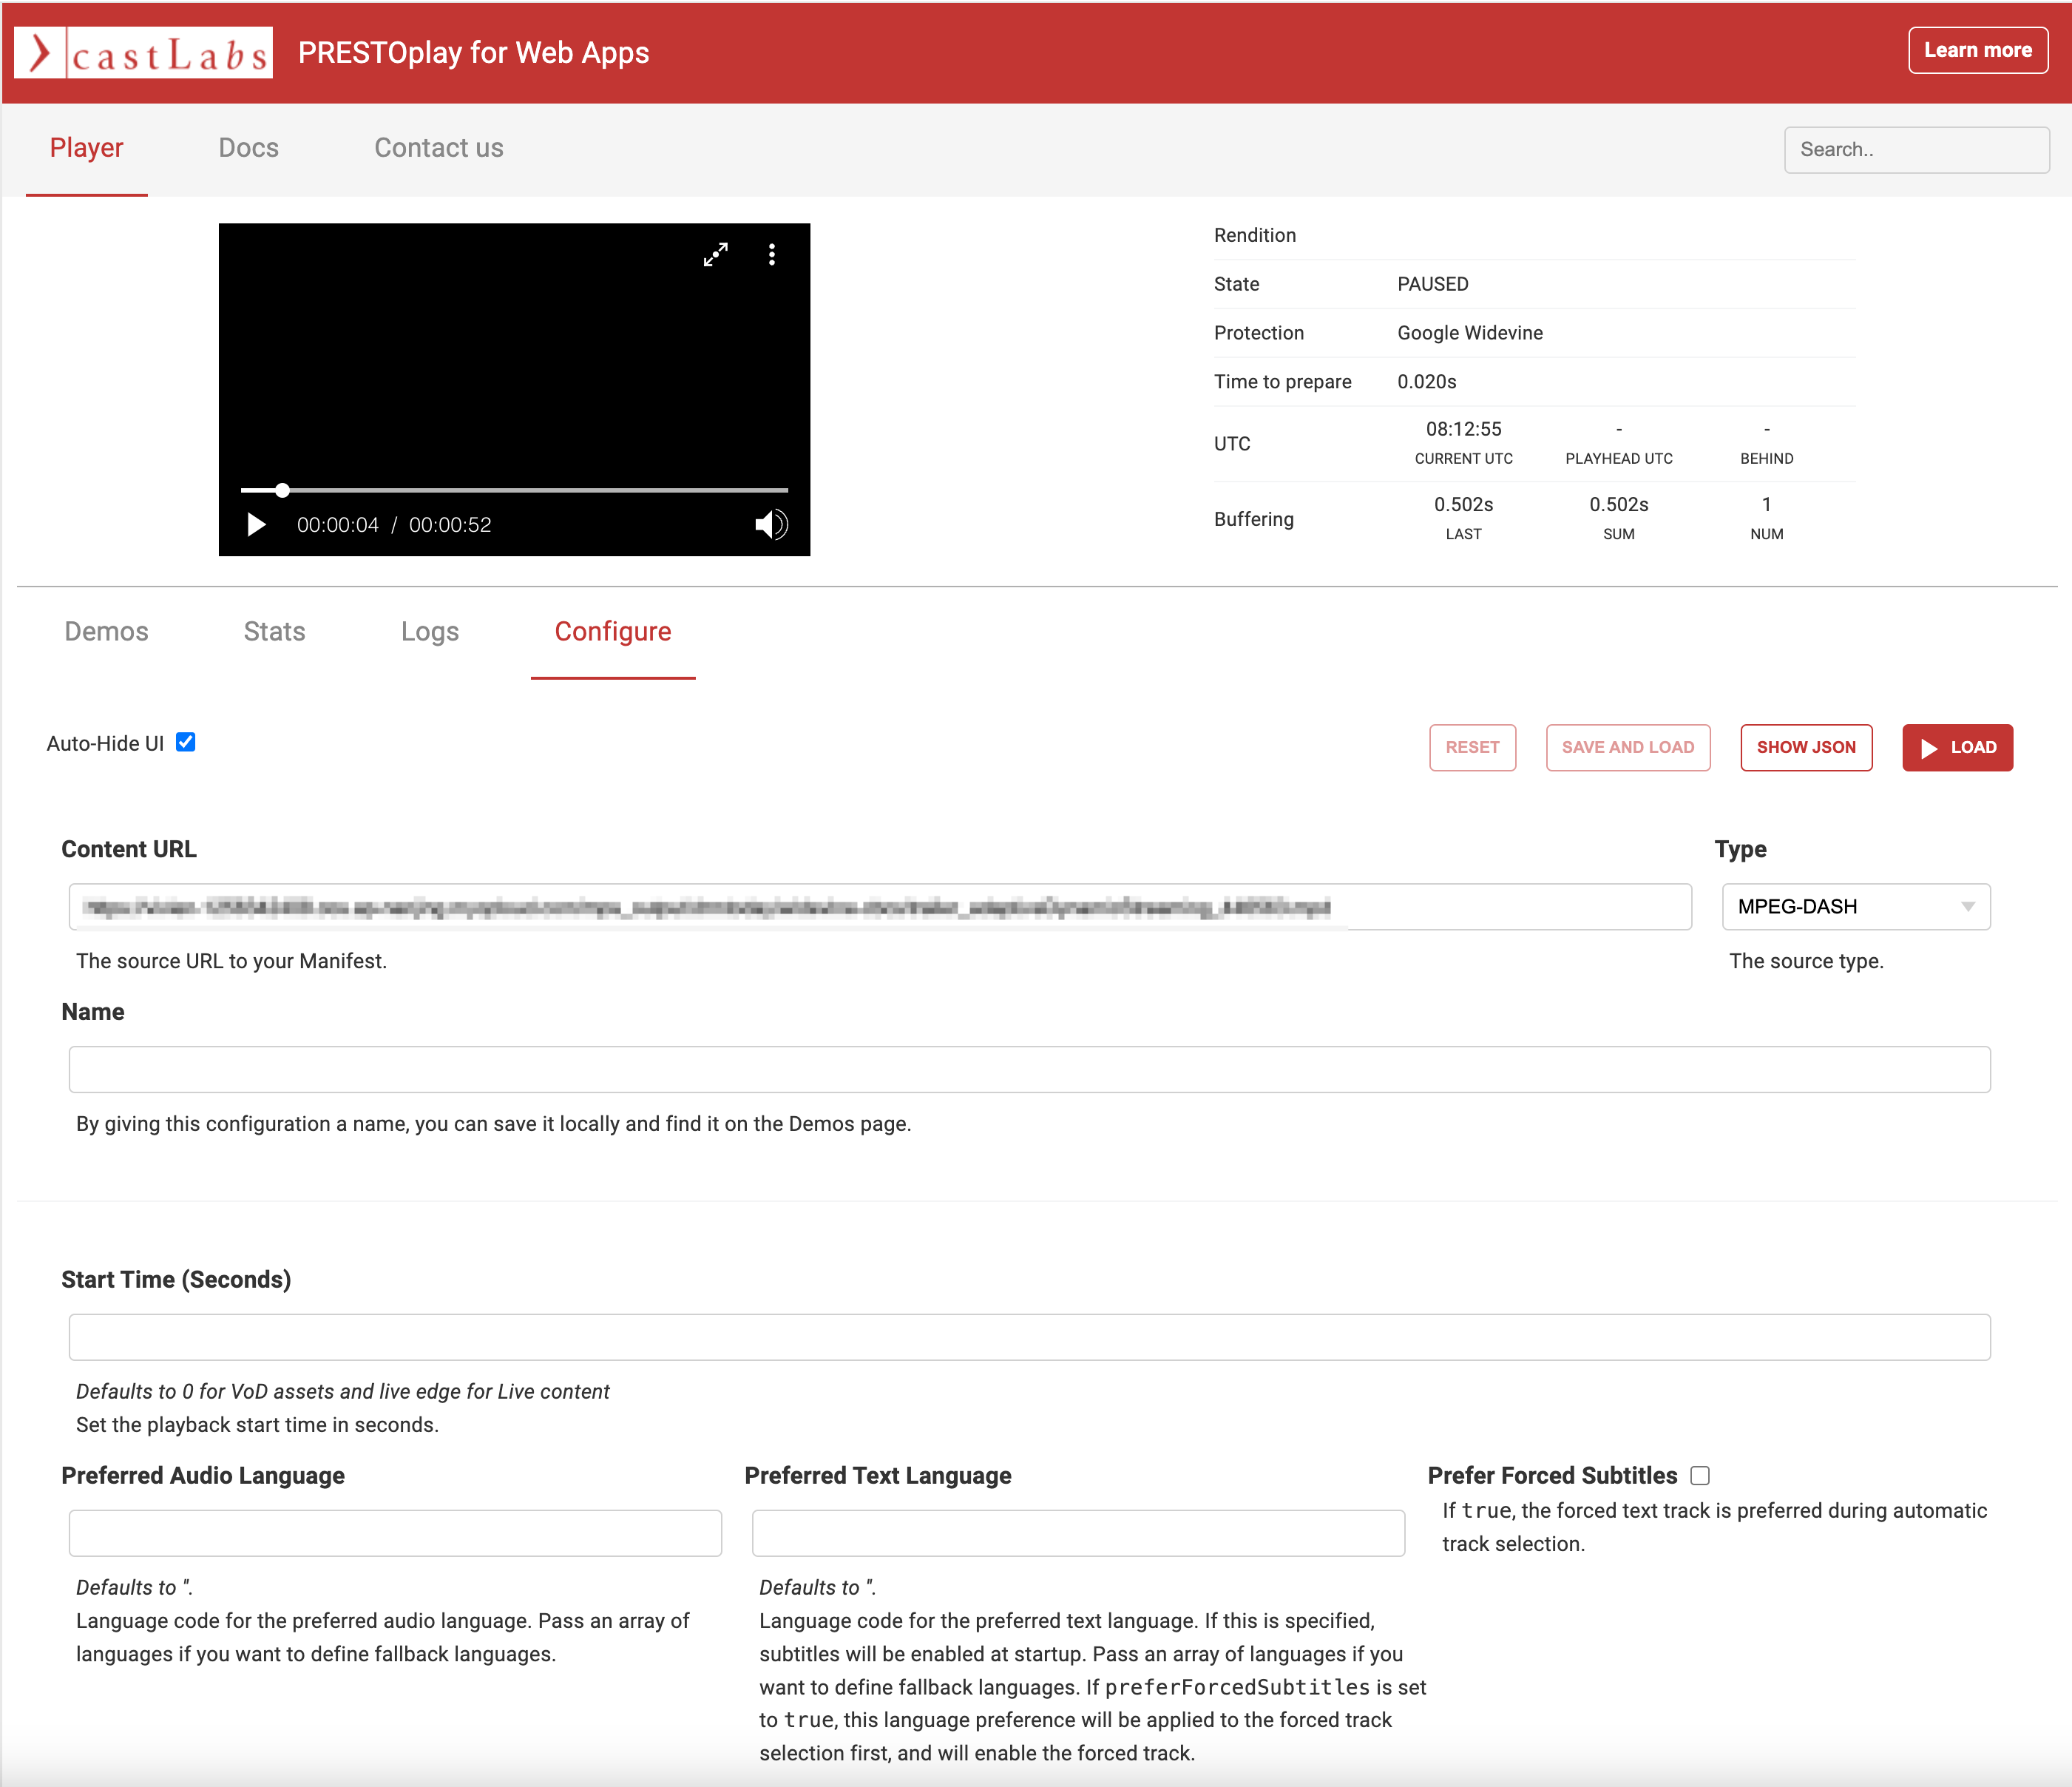This screenshot has width=2072, height=1787.
Task: Mute the video using the speaker icon
Action: pos(770,524)
